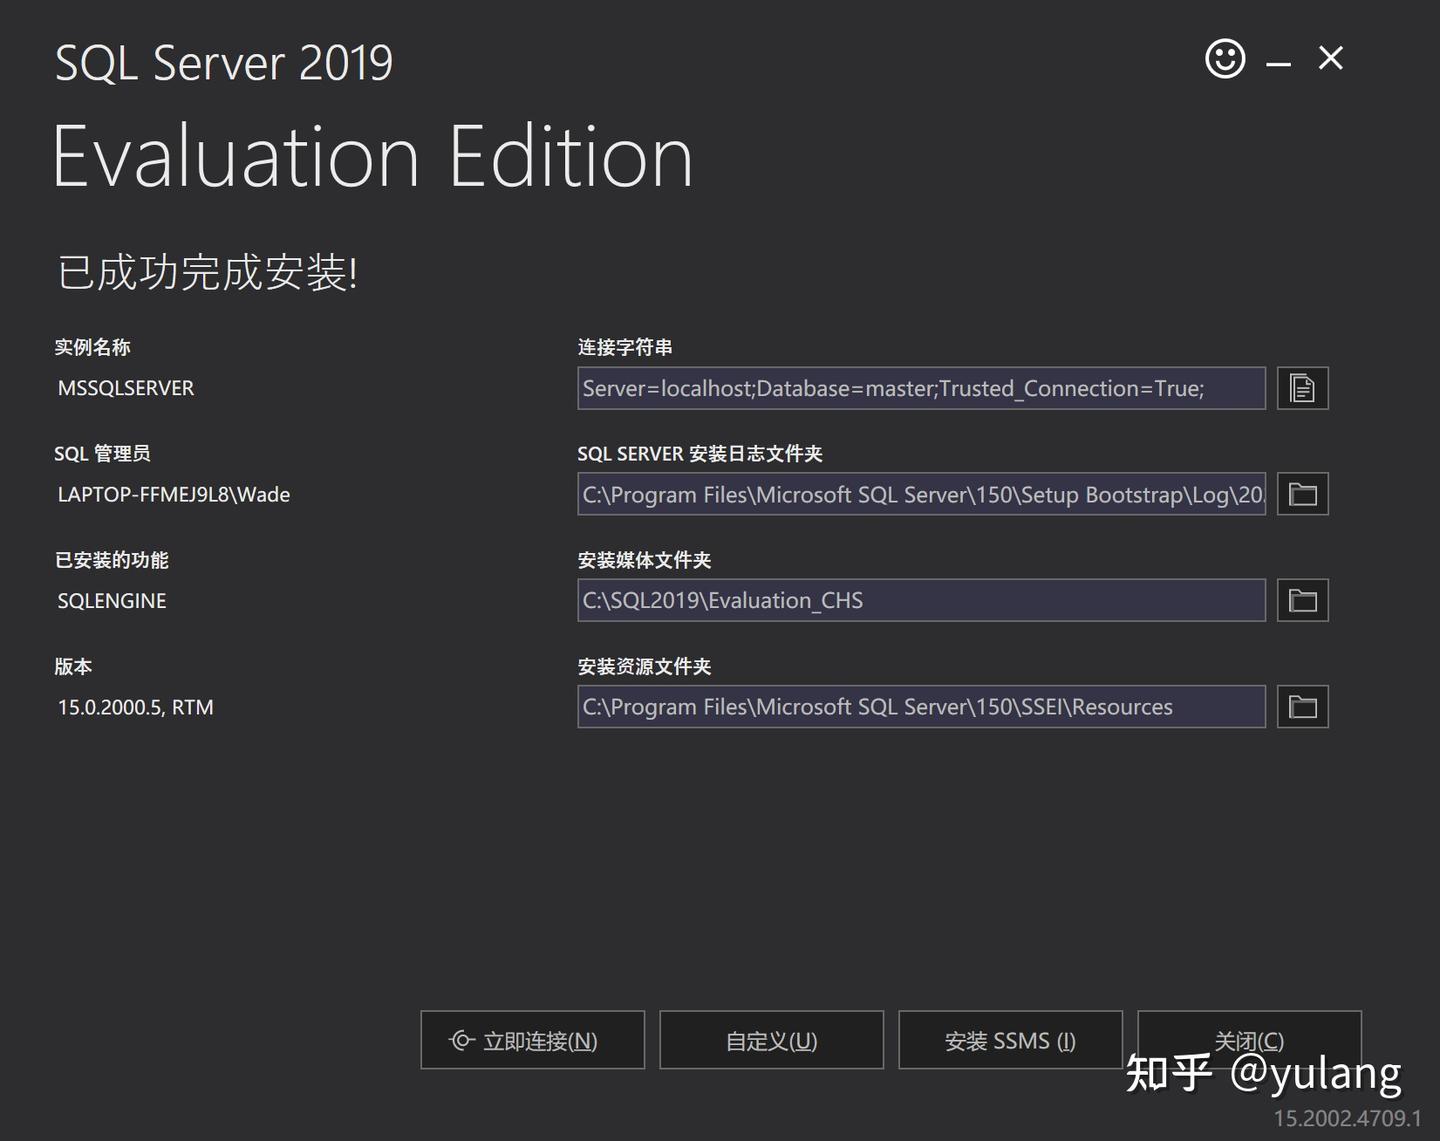Select the connection string input field
The height and width of the screenshot is (1141, 1440).
(x=921, y=388)
